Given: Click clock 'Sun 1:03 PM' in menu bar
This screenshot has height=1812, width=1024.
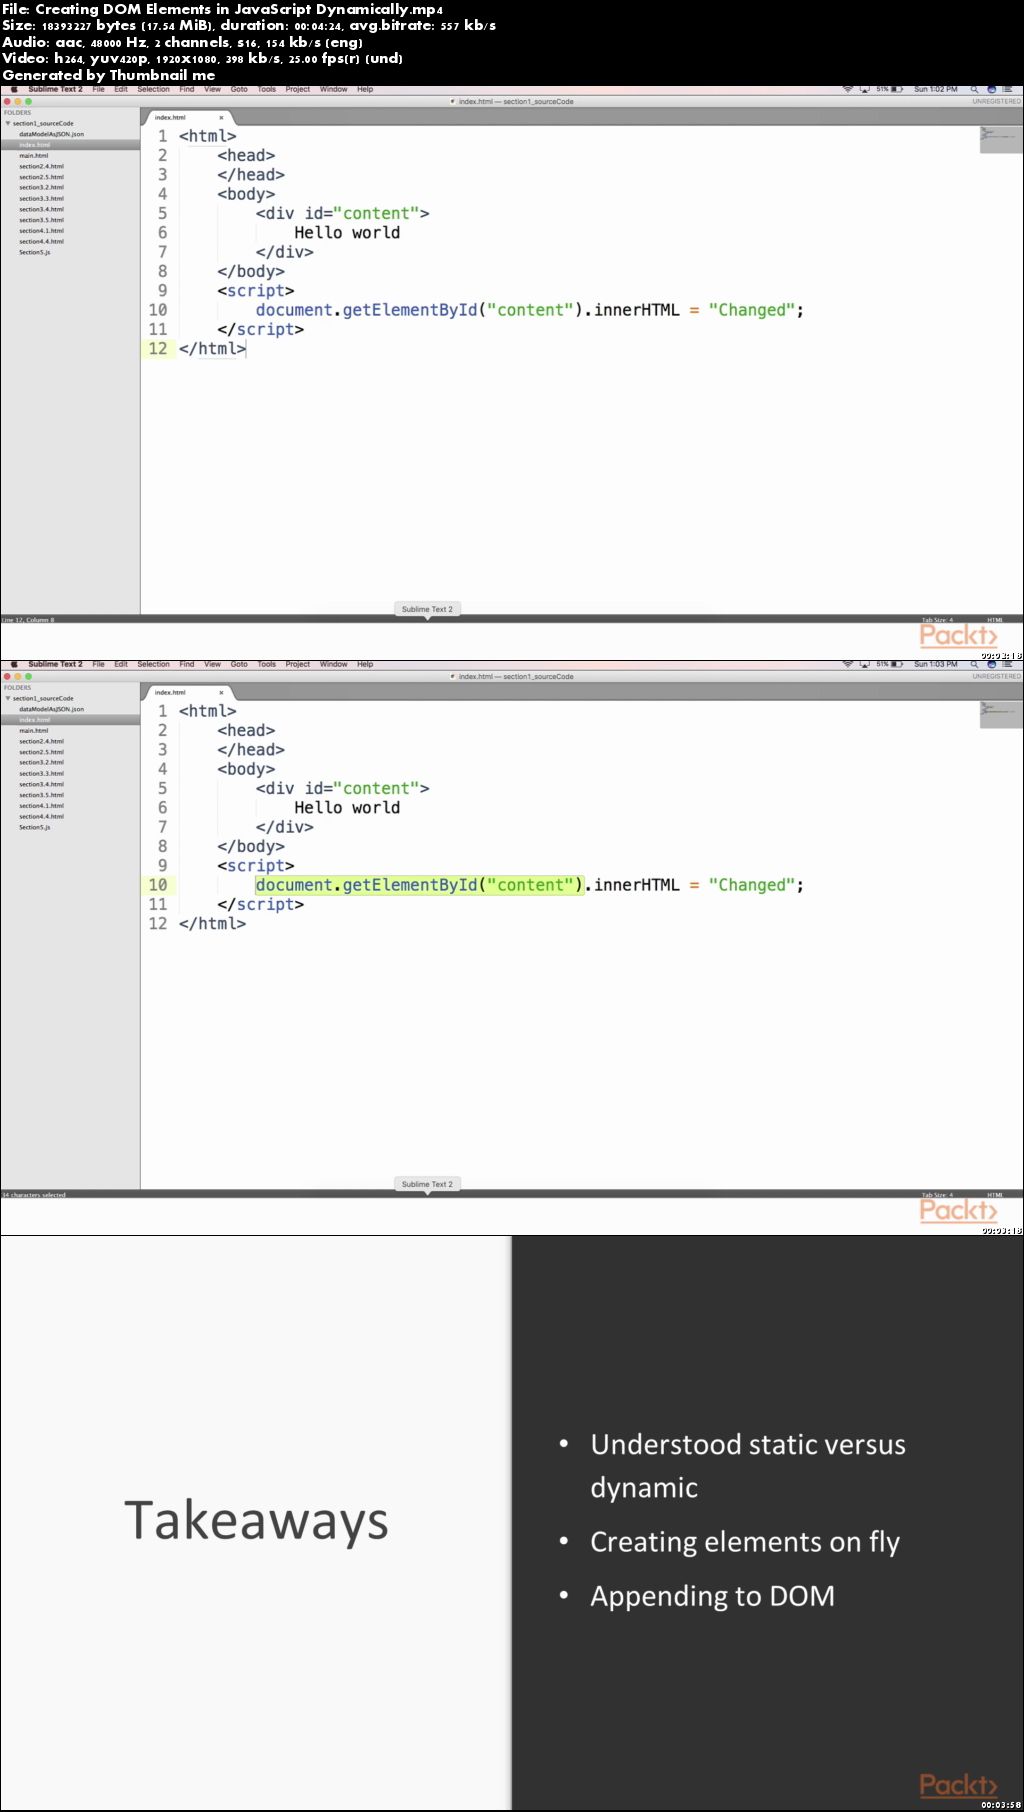Looking at the screenshot, I should click(x=936, y=664).
